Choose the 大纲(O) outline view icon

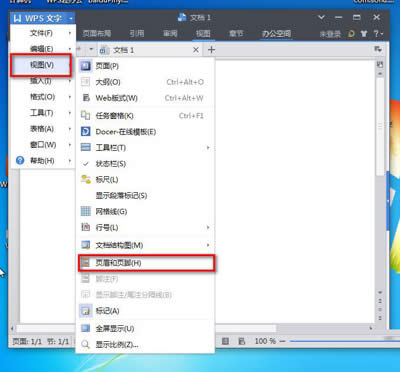(x=86, y=82)
